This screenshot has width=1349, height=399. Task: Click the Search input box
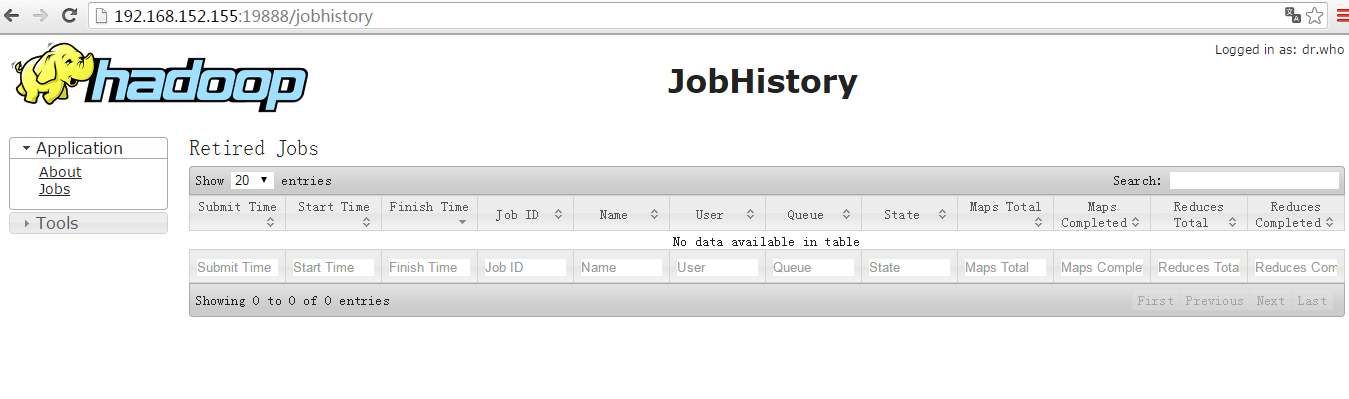click(x=1254, y=181)
